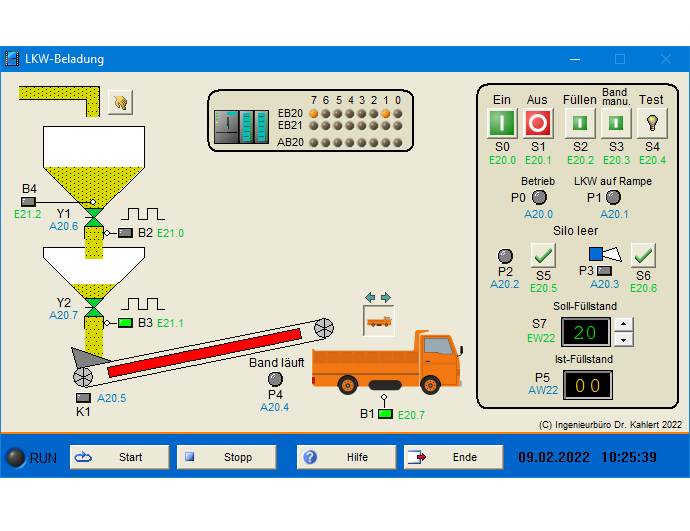690x531 pixels.
Task: Open Hilfe help
Action: [347, 457]
